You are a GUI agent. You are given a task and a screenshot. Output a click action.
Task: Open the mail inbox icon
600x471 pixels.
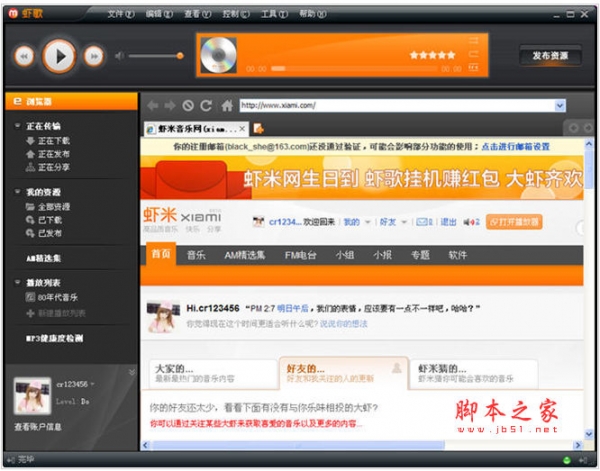(x=424, y=222)
